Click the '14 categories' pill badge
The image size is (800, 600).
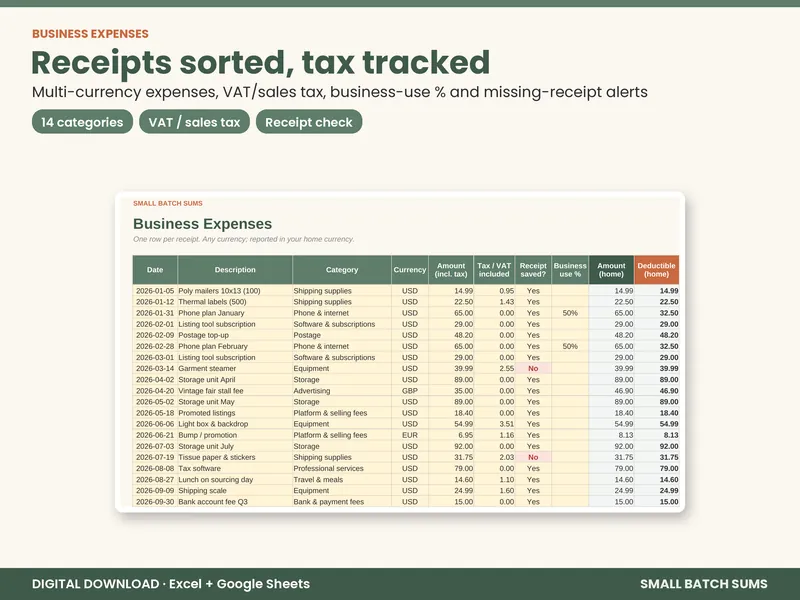[82, 122]
